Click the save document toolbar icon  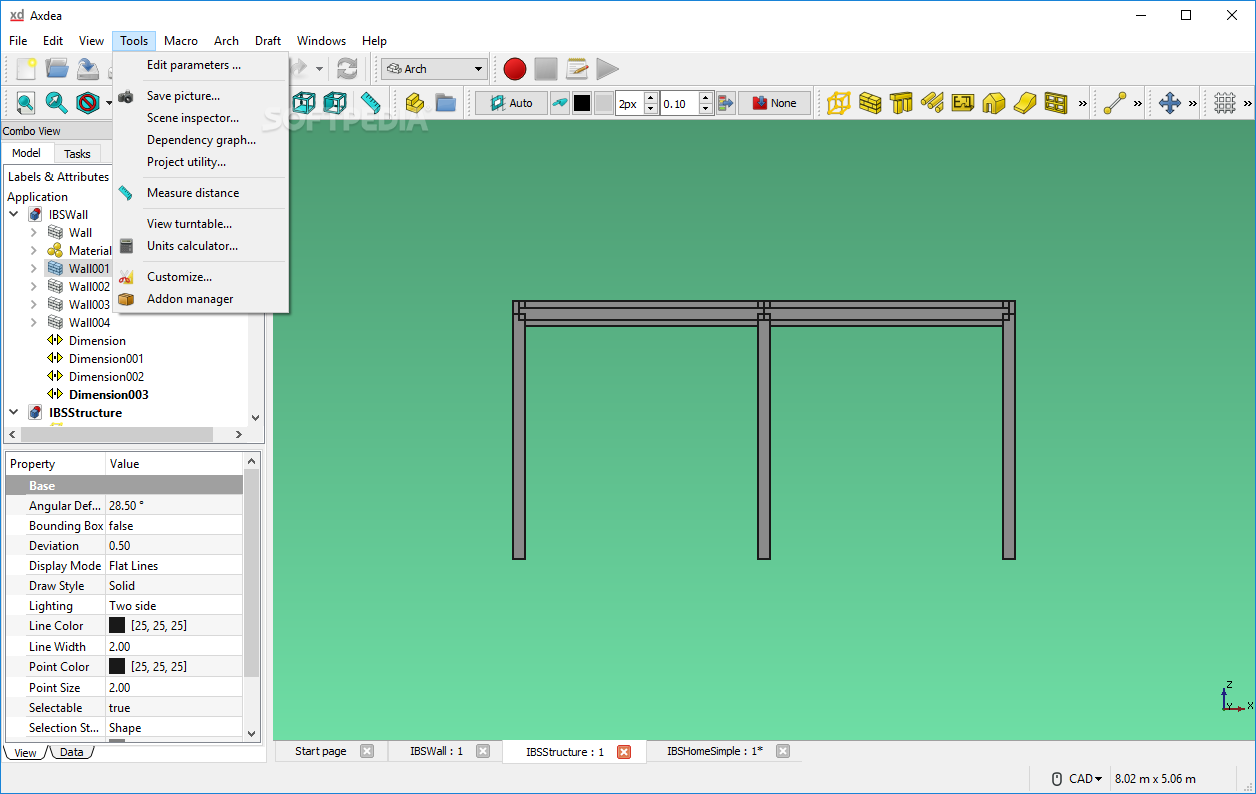click(x=89, y=69)
